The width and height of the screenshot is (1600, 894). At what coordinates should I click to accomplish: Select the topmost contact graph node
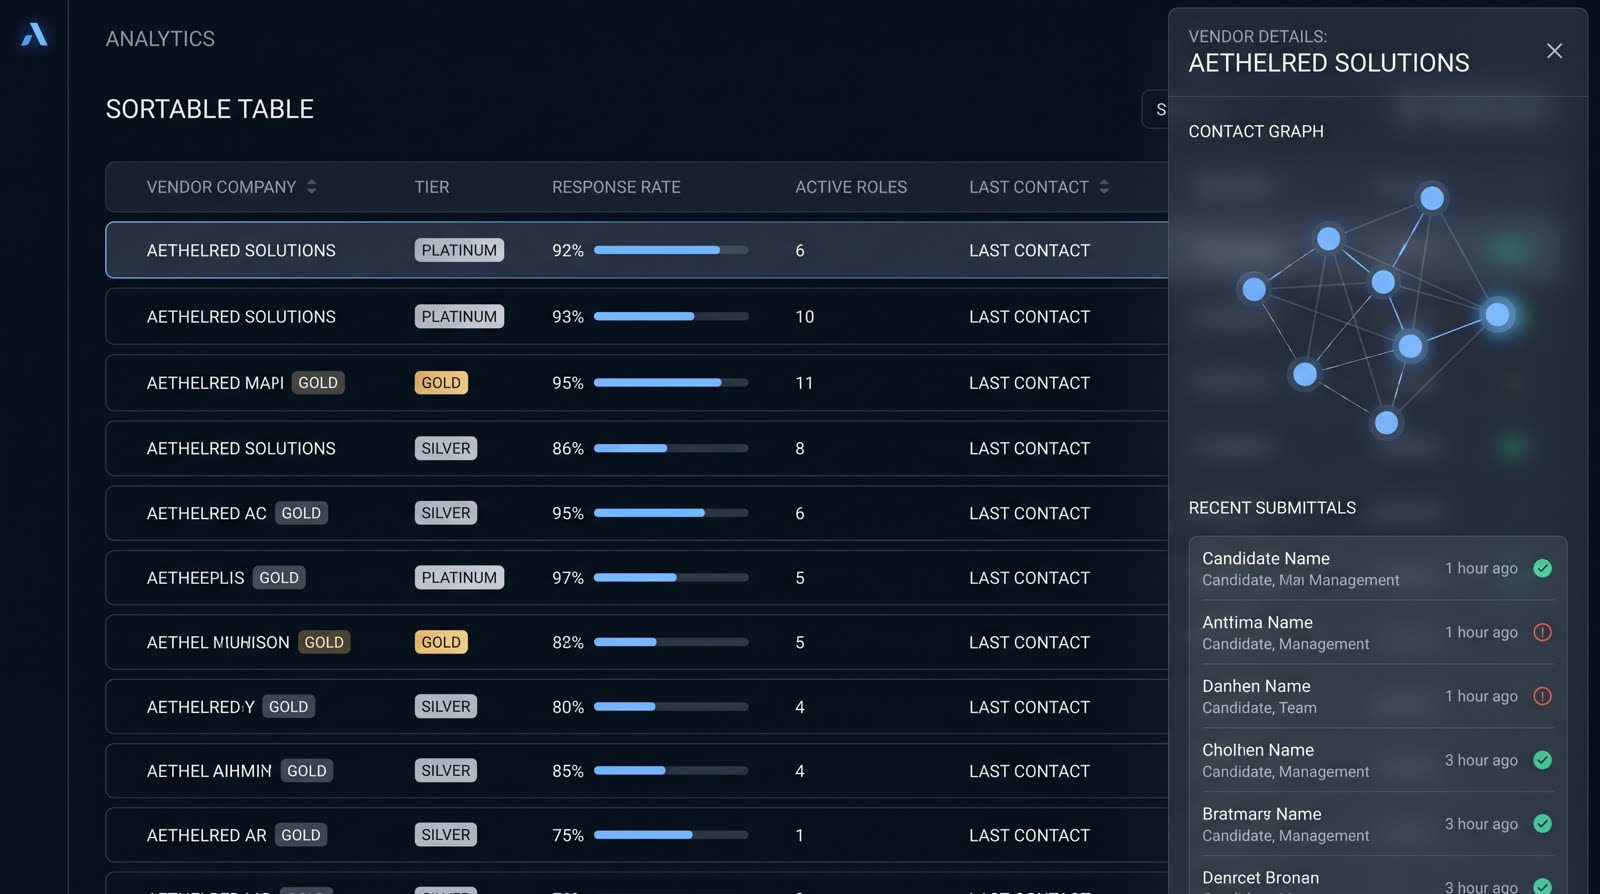point(1432,198)
